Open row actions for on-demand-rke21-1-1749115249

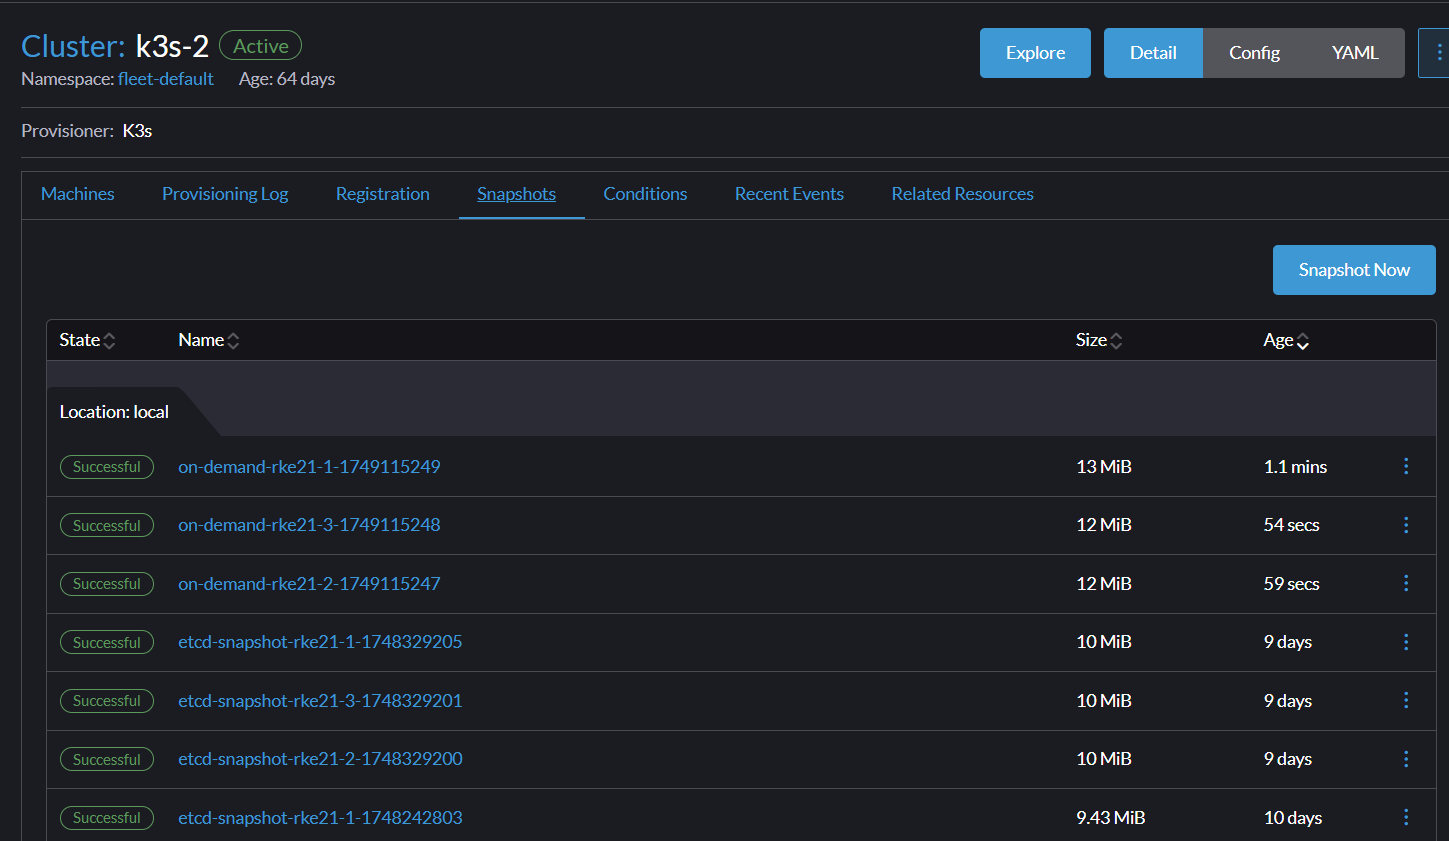1406,466
